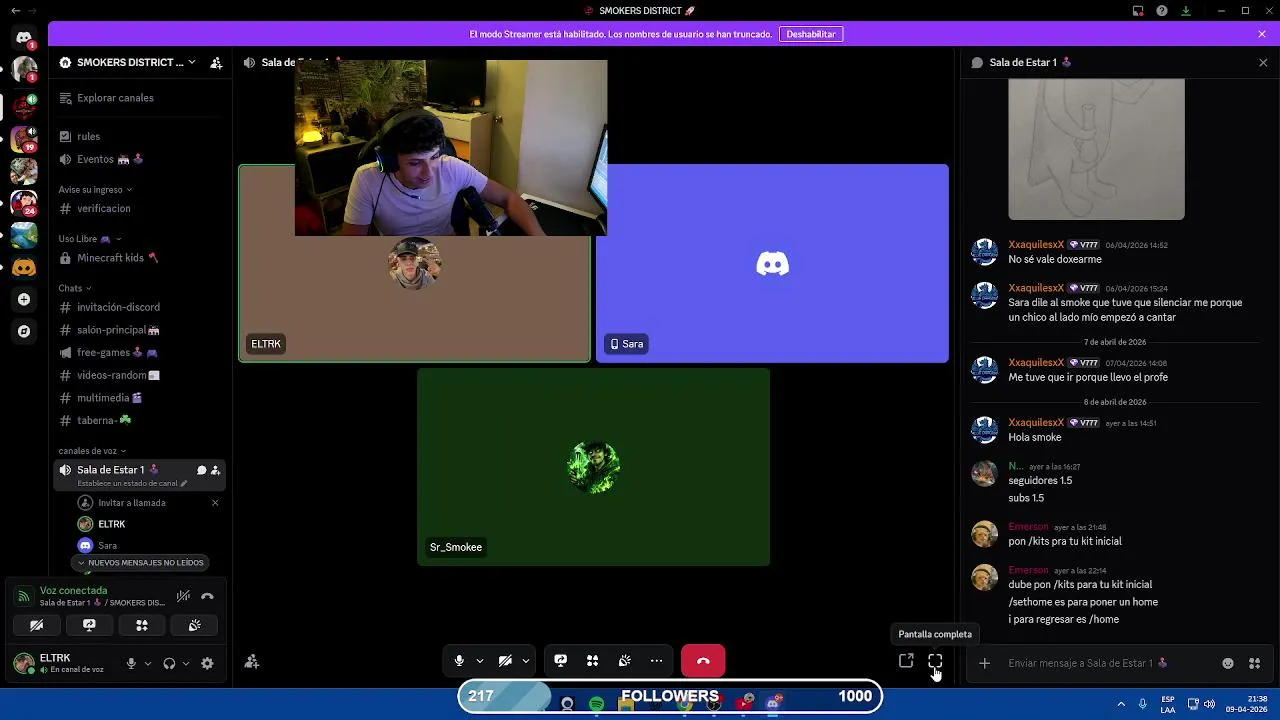The height and width of the screenshot is (720, 1280).
Task: Click the add-attachment plus in message box
Action: coord(984,663)
